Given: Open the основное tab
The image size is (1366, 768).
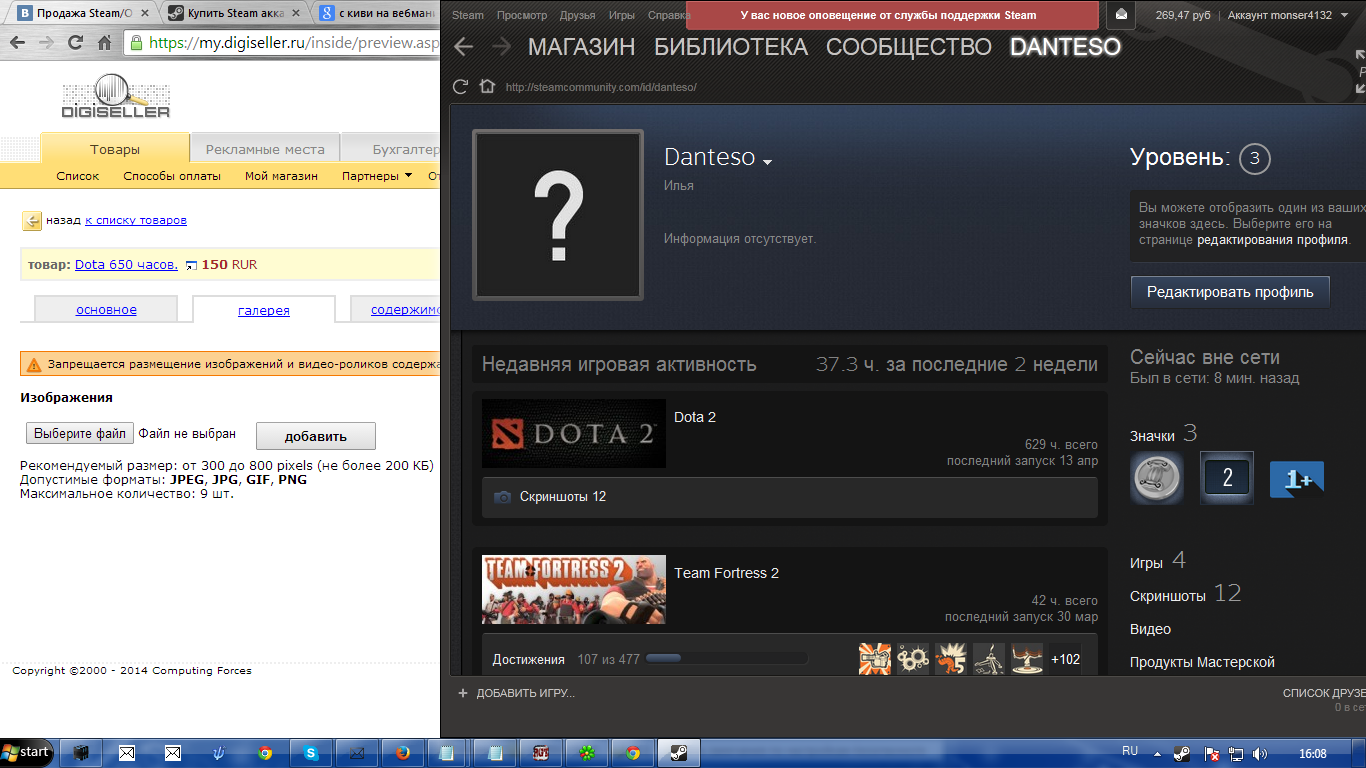Looking at the screenshot, I should [106, 310].
